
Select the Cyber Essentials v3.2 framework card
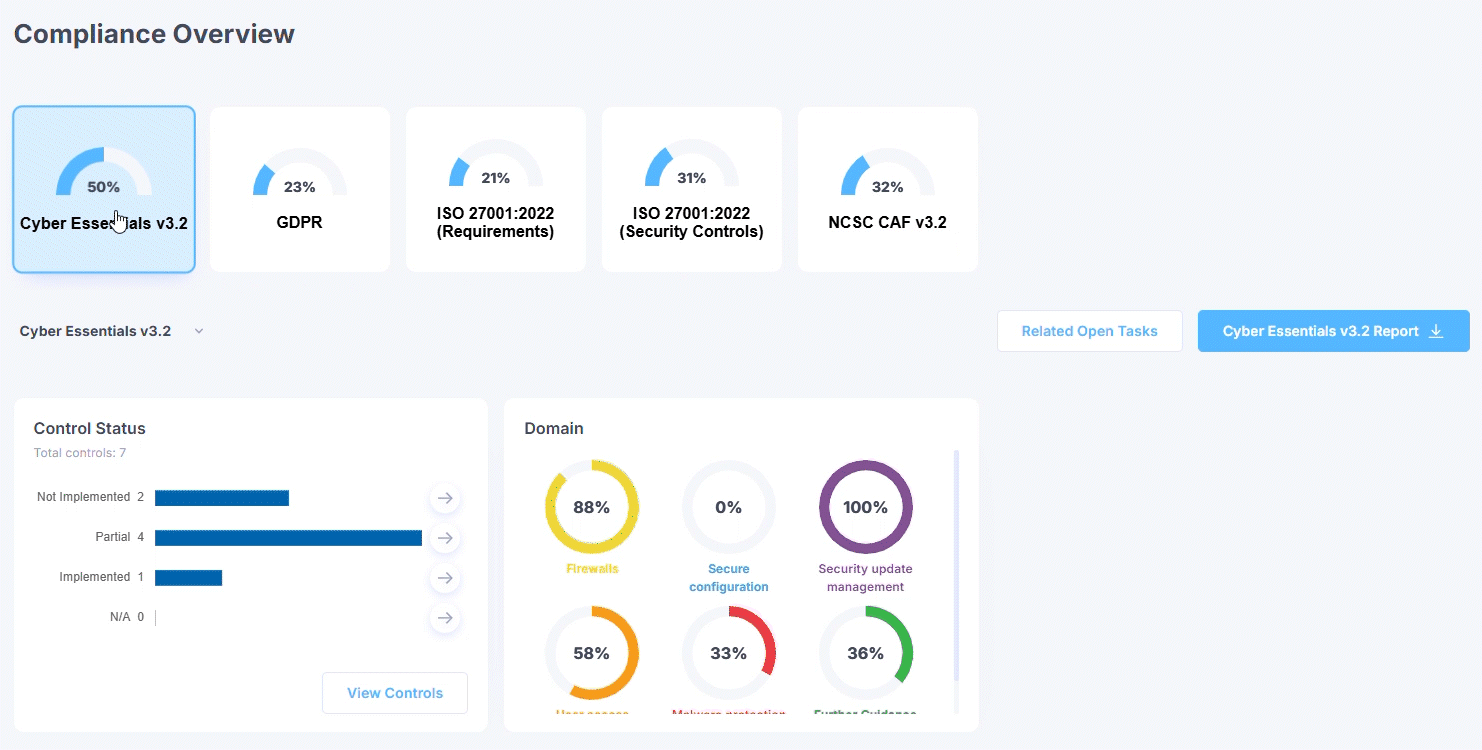[x=104, y=189]
